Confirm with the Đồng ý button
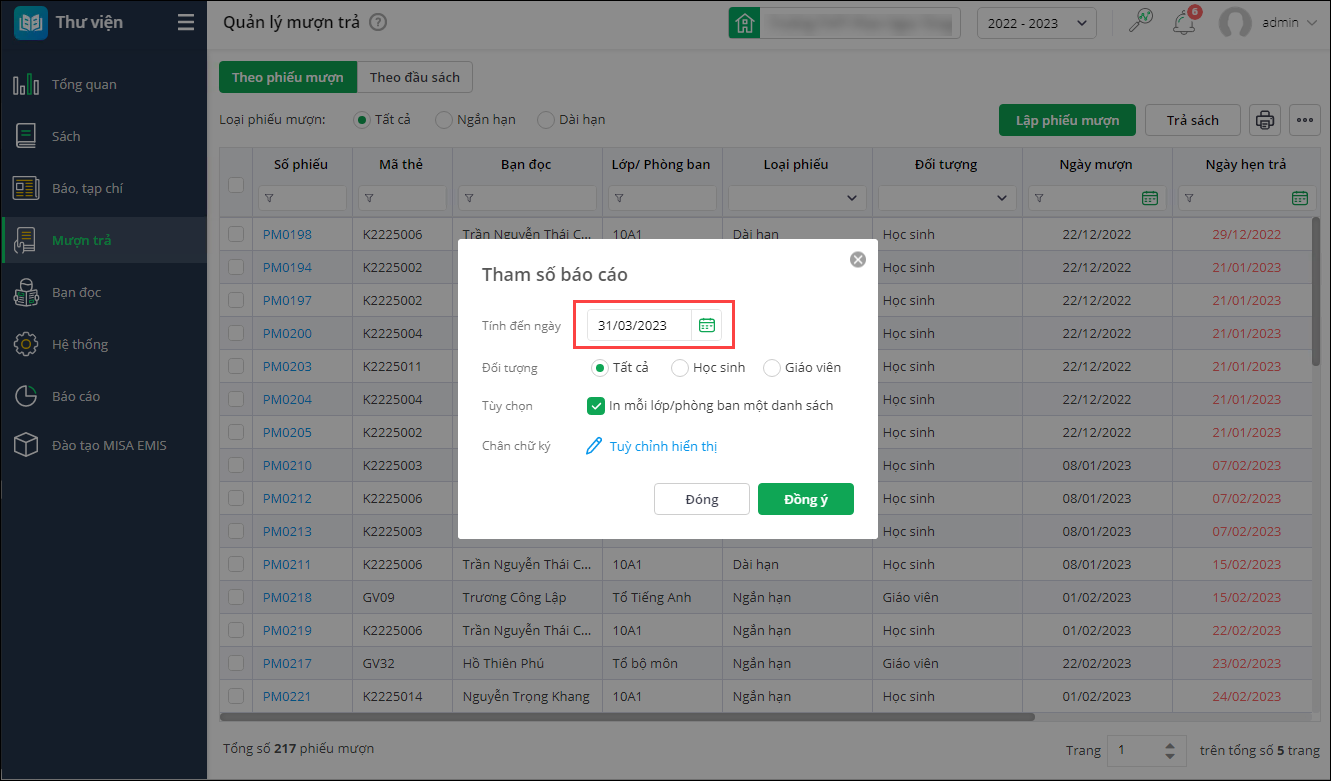 (x=805, y=500)
